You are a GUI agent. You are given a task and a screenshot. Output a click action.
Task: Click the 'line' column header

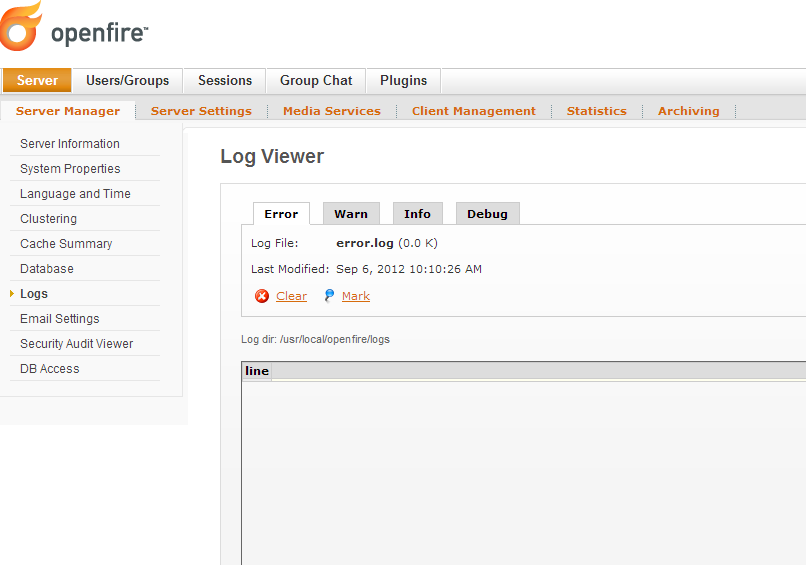click(x=257, y=371)
